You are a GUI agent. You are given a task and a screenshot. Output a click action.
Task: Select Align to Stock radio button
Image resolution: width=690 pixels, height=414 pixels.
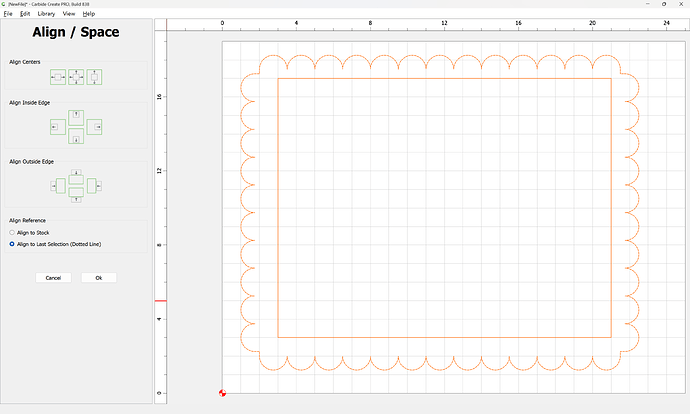[x=12, y=233]
